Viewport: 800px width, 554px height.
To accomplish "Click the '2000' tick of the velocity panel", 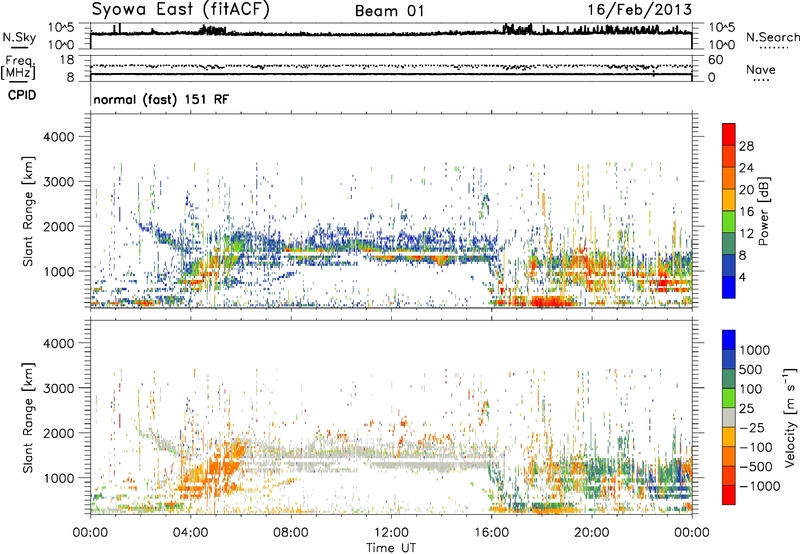I will pyautogui.click(x=59, y=433).
